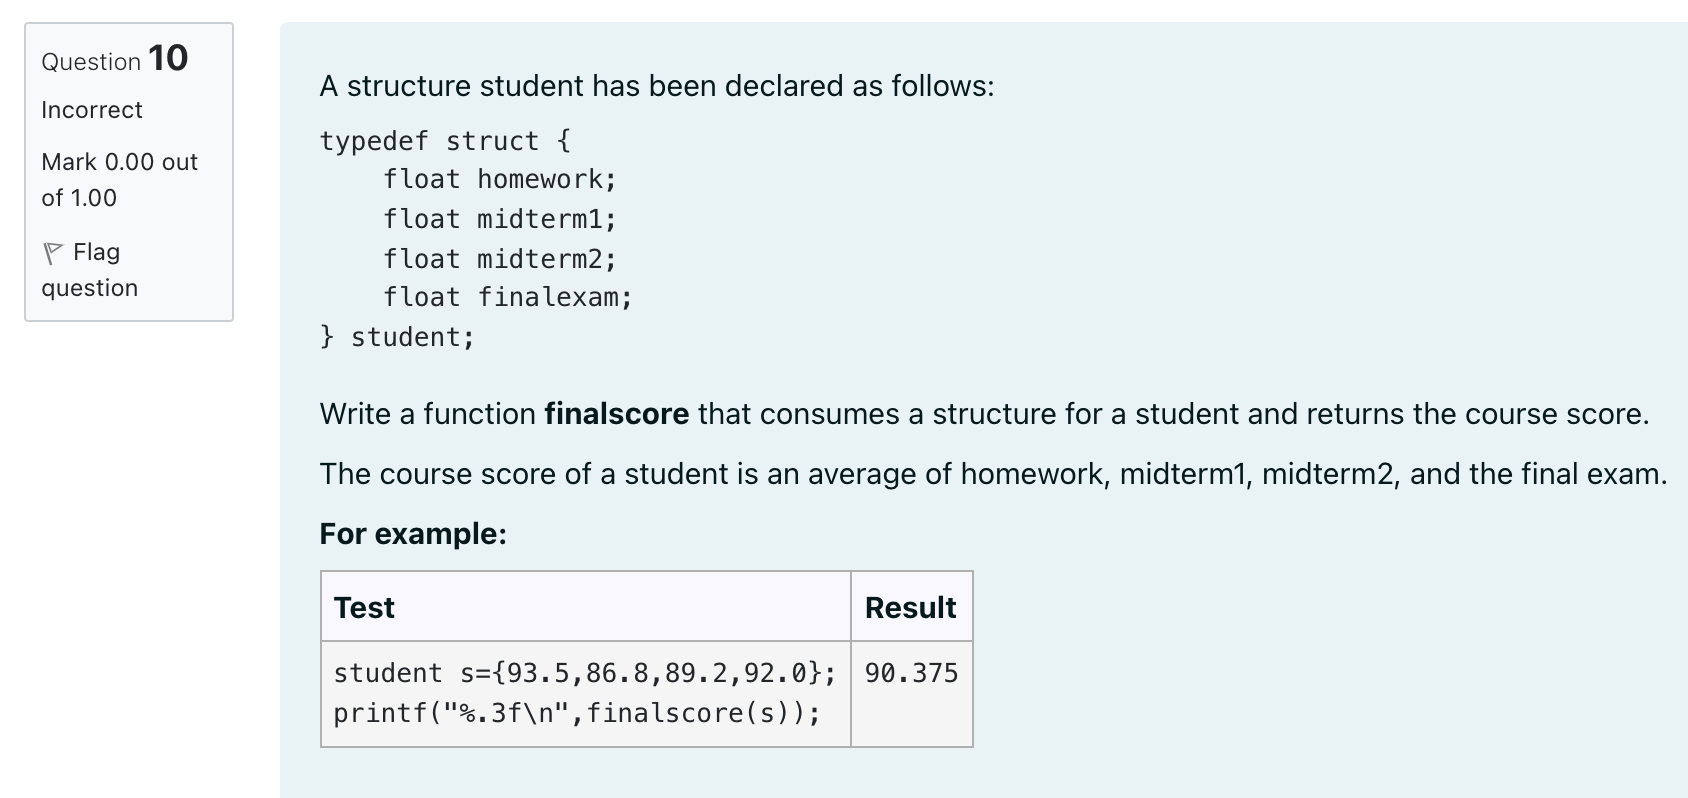Click the Question 10 heading

coord(115,59)
